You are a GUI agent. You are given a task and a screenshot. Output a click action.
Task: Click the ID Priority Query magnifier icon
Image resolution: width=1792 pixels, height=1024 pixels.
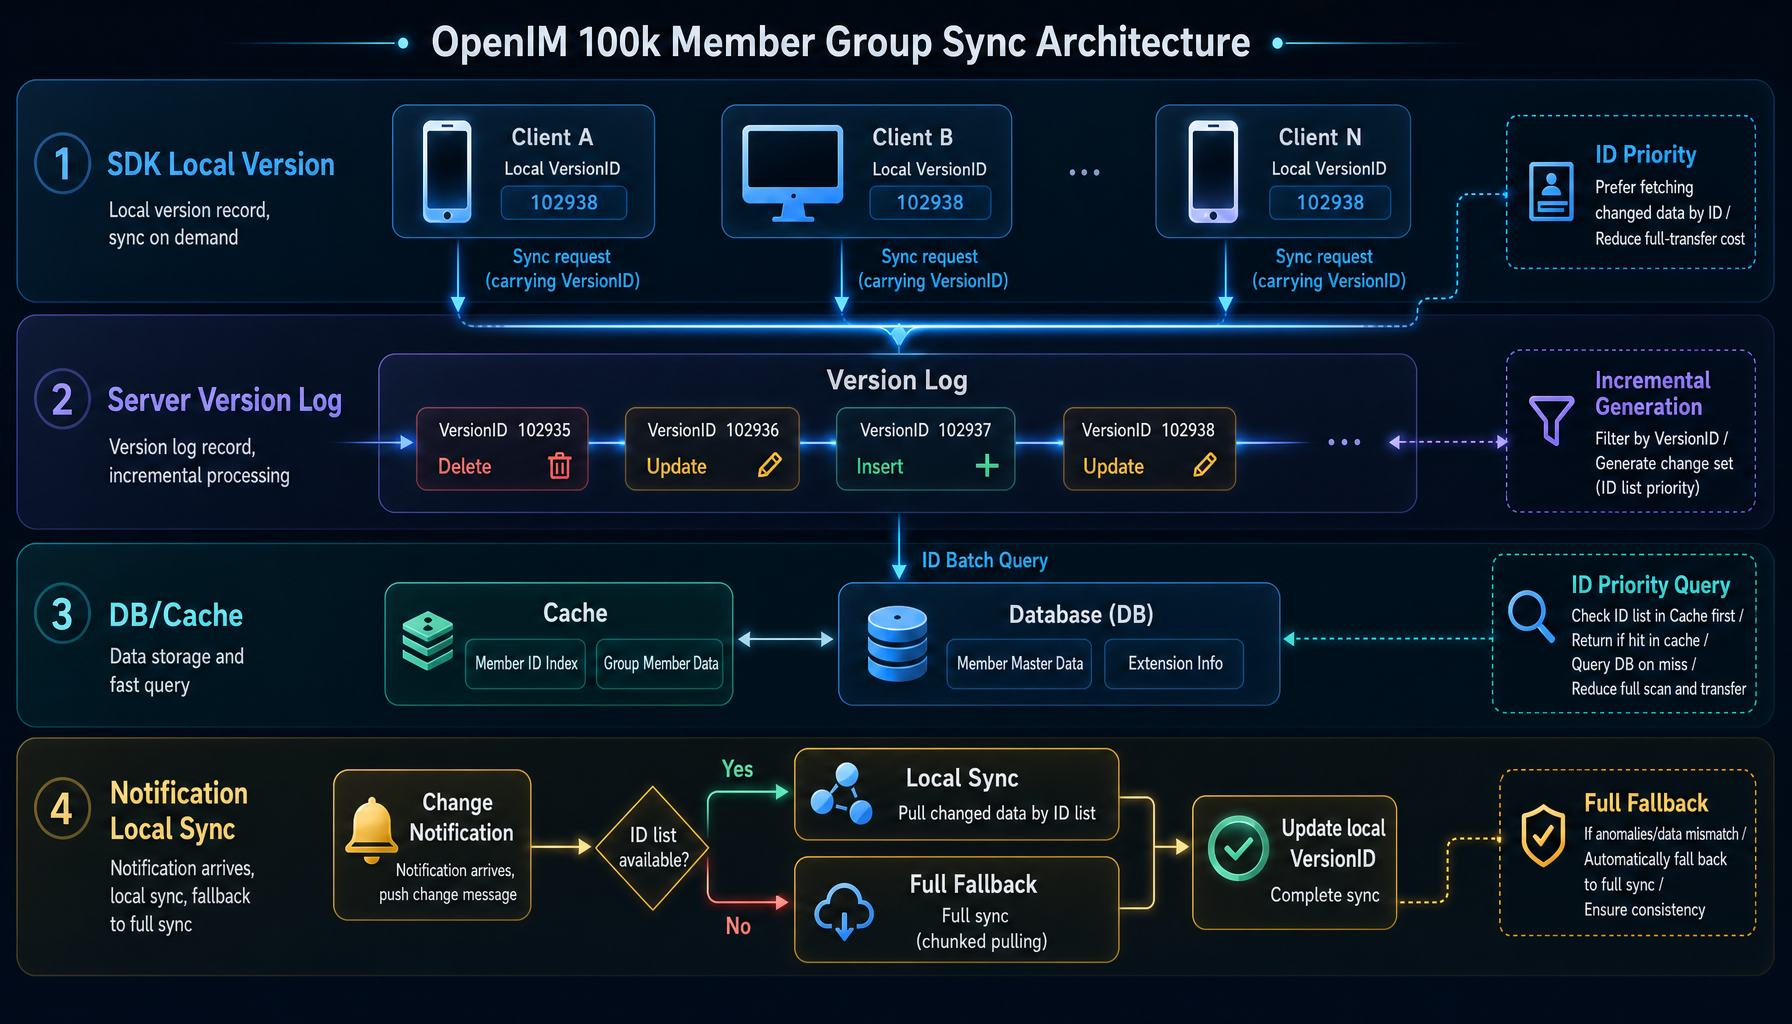click(1530, 614)
